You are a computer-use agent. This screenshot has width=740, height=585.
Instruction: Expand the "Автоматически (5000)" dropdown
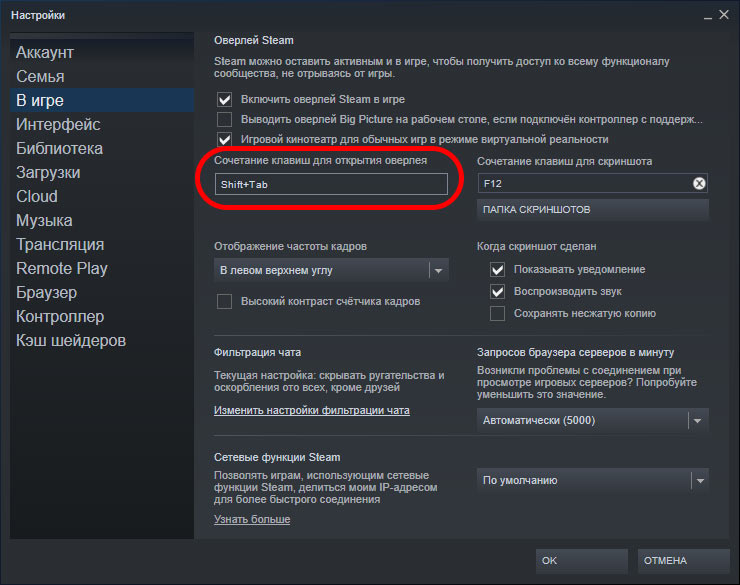[x=592, y=420]
